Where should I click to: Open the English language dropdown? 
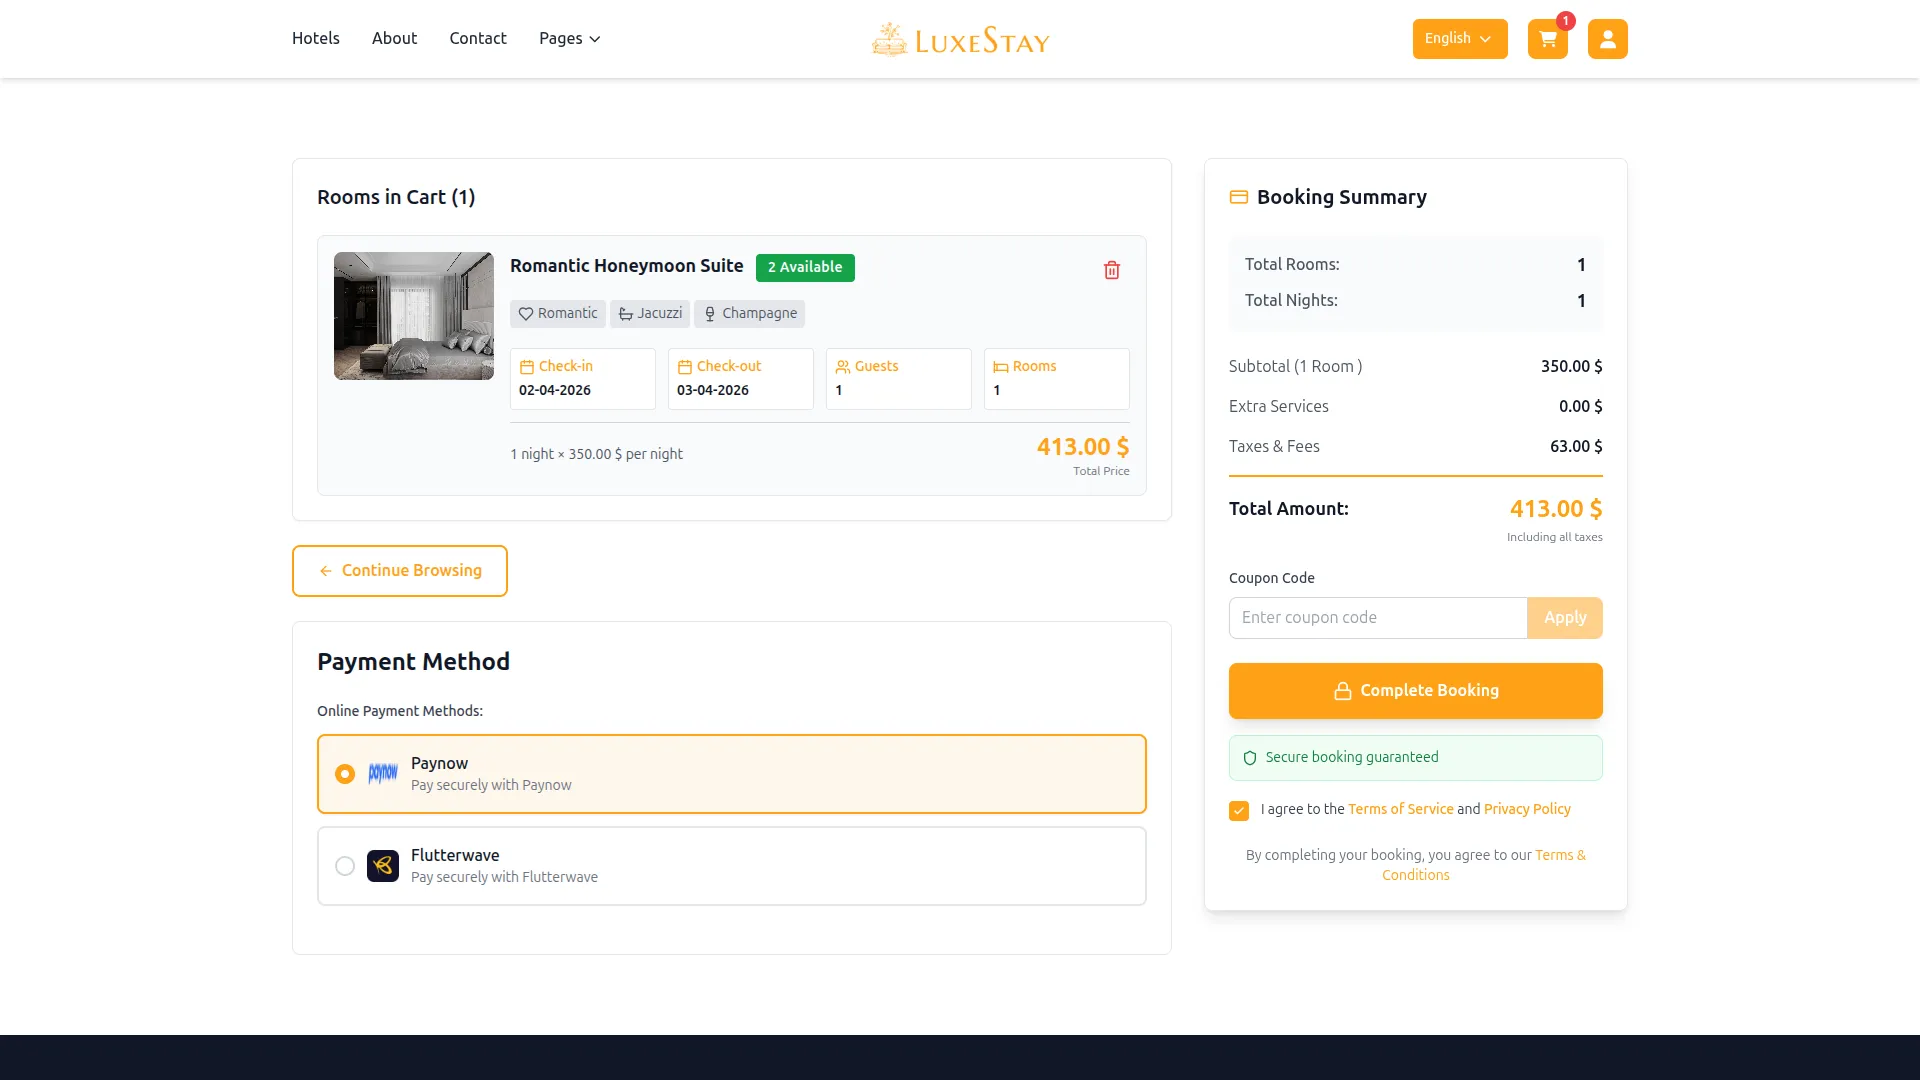point(1460,39)
